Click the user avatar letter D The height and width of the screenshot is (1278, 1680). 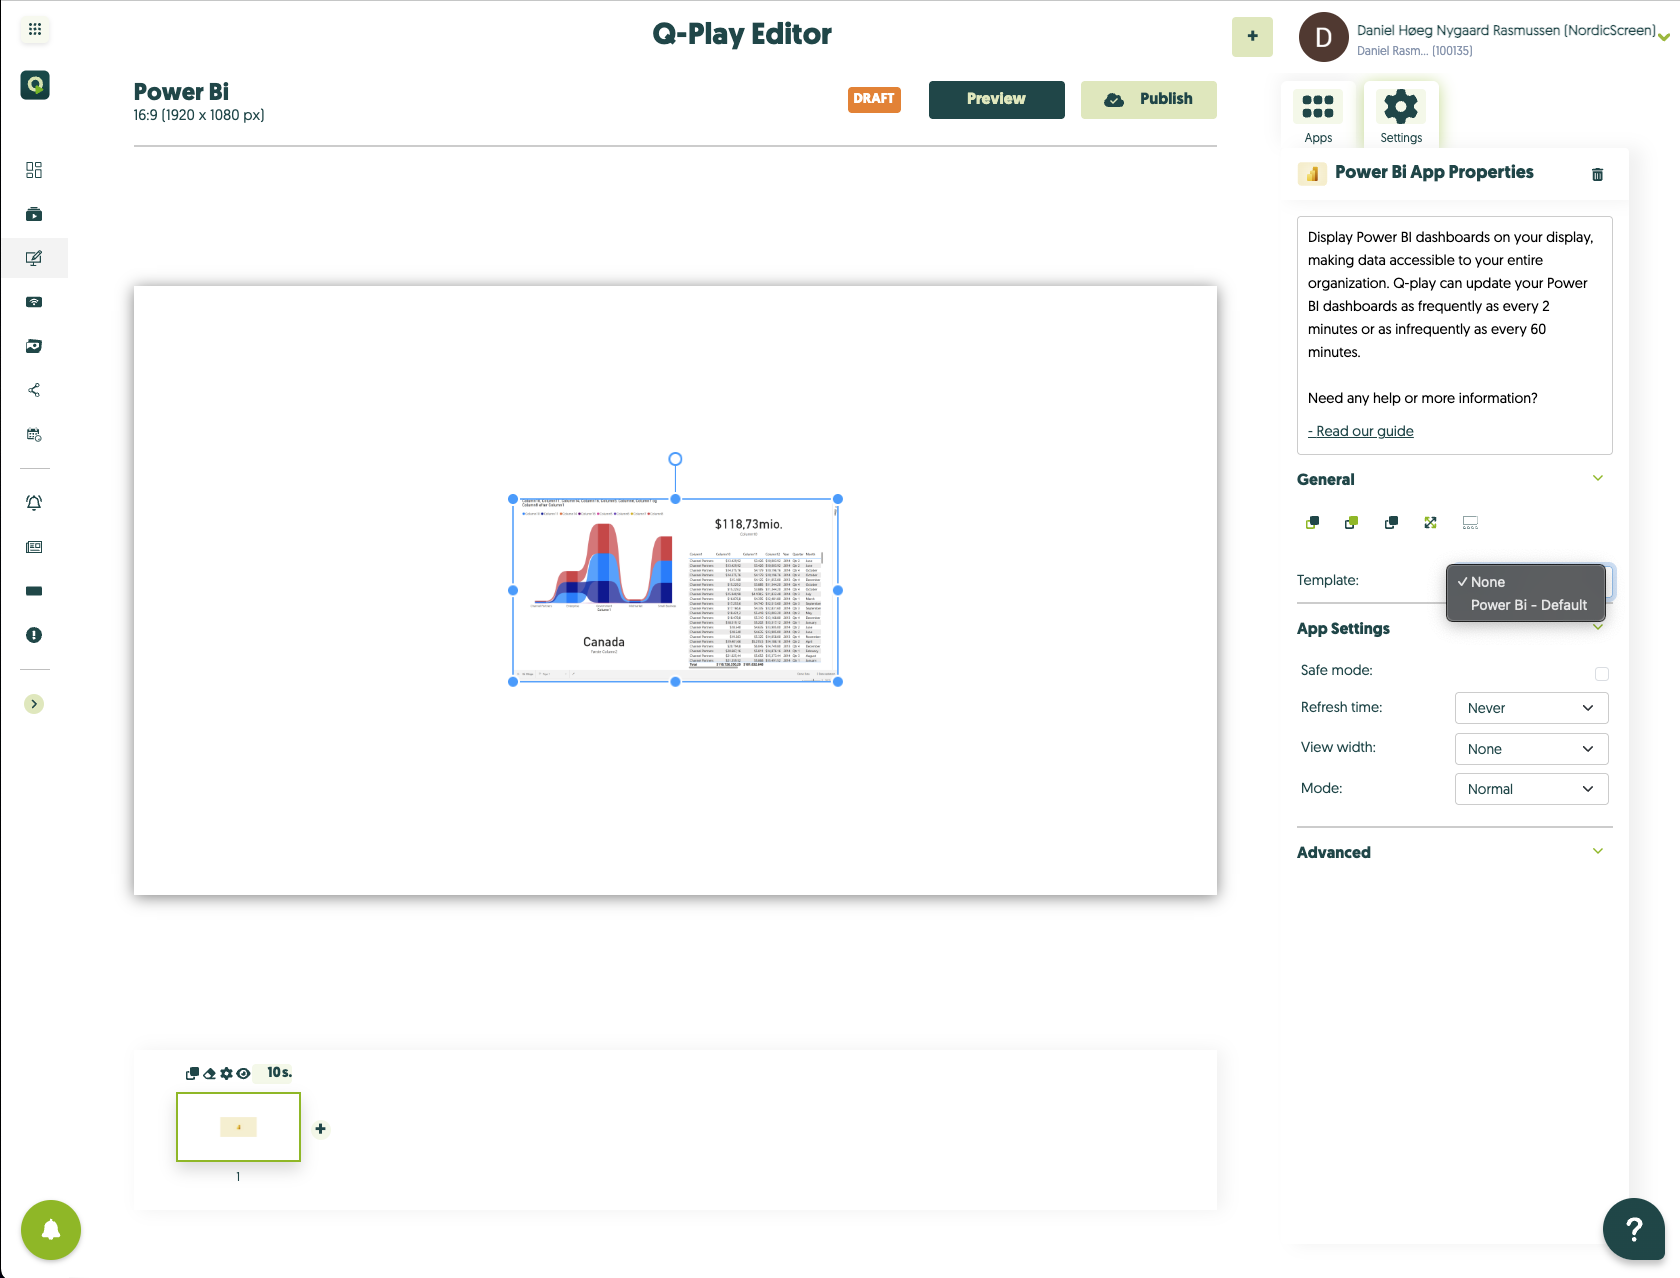click(x=1323, y=38)
